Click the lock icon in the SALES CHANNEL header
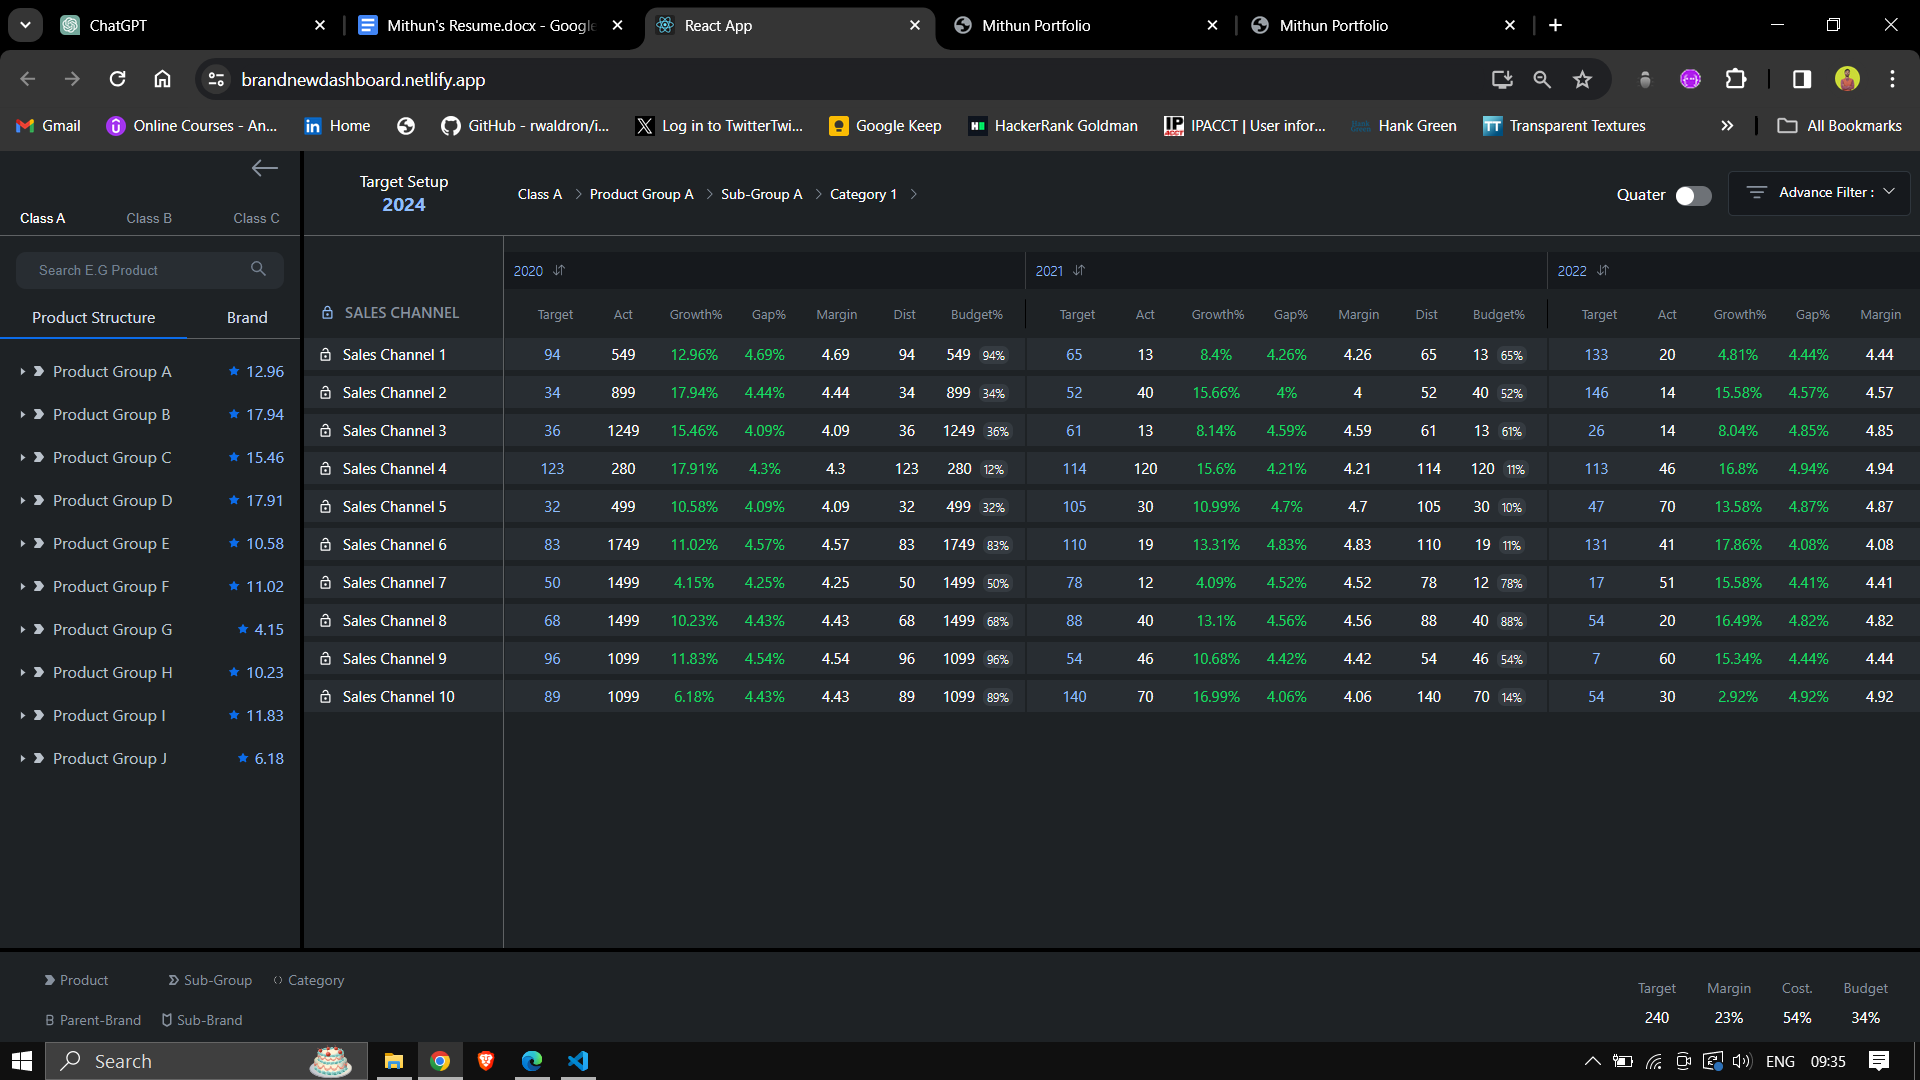This screenshot has height=1080, width=1920. coord(327,313)
